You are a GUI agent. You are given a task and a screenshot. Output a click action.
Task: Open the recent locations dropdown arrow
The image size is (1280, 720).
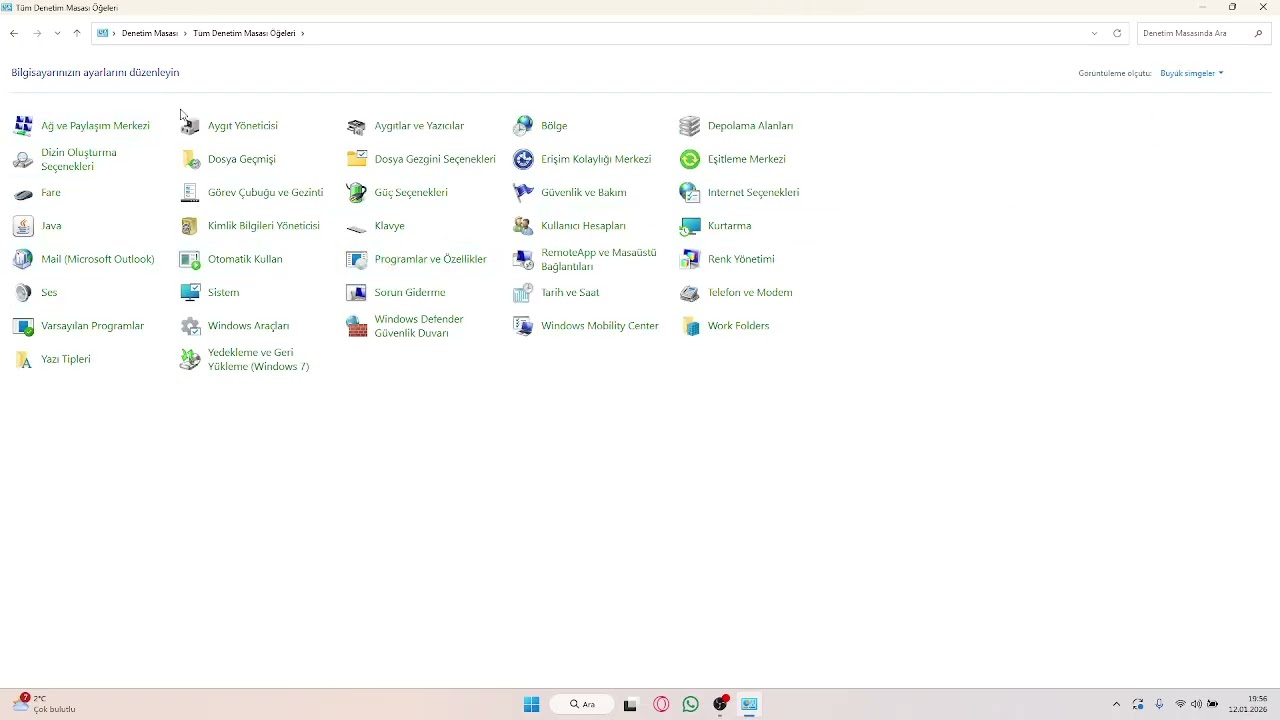coord(57,33)
